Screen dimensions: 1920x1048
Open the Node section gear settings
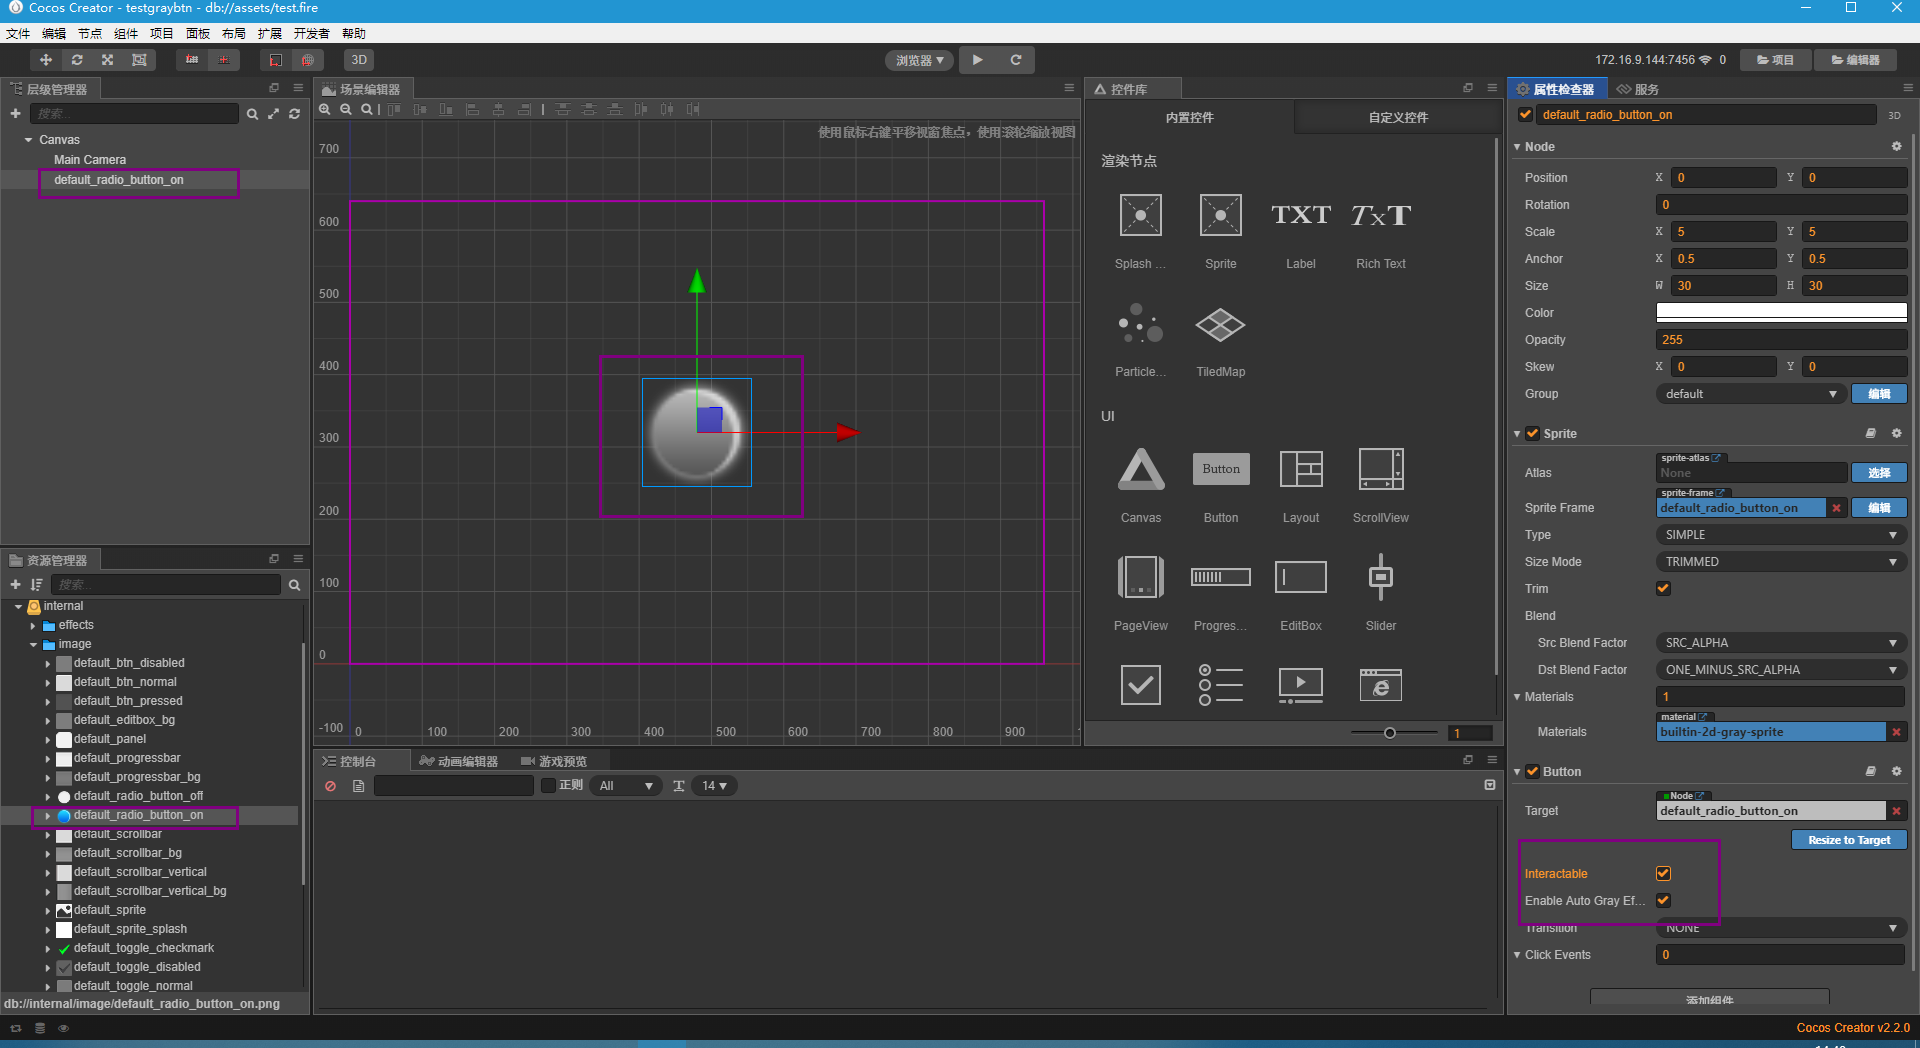pos(1896,146)
